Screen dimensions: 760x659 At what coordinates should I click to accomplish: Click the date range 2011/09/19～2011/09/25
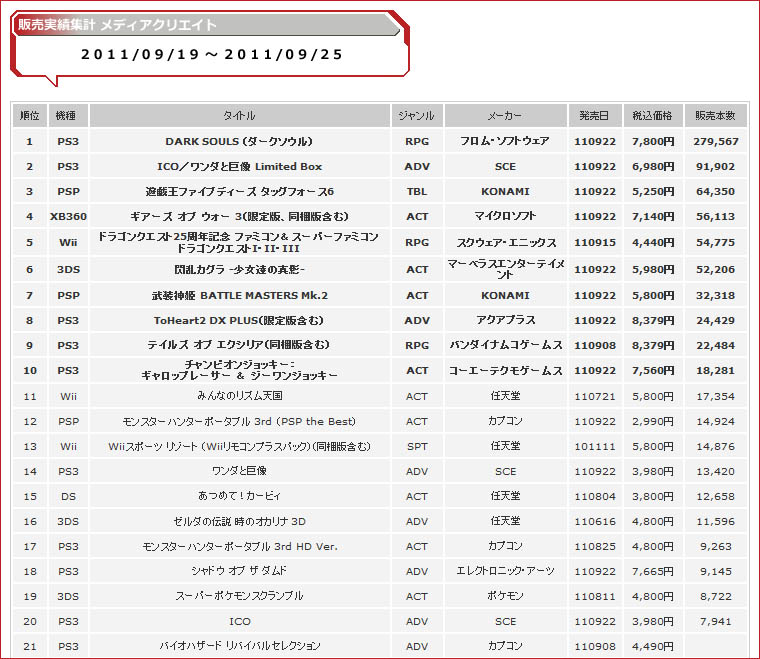pos(212,54)
